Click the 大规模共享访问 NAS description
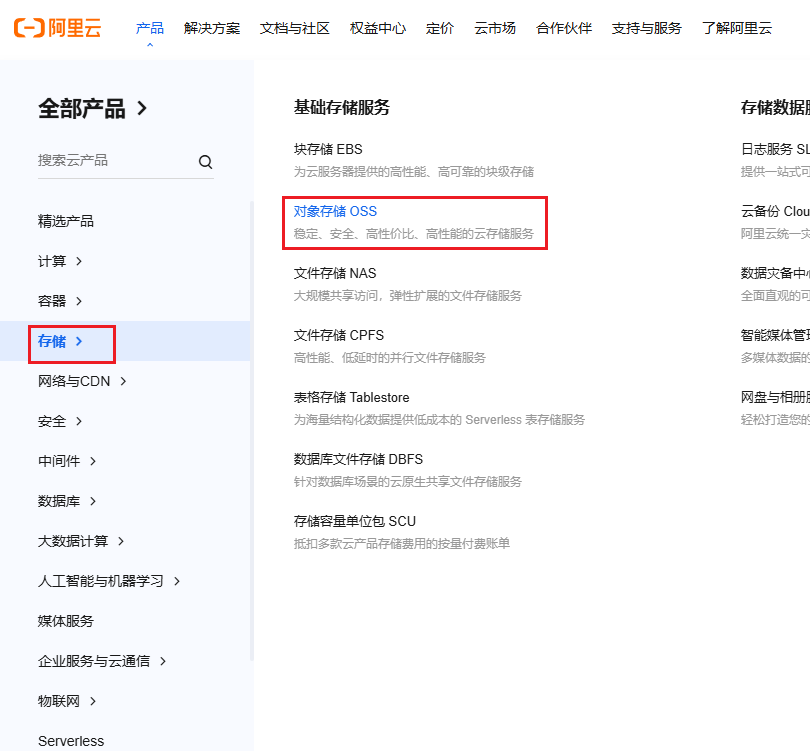The image size is (810, 751). 408,295
